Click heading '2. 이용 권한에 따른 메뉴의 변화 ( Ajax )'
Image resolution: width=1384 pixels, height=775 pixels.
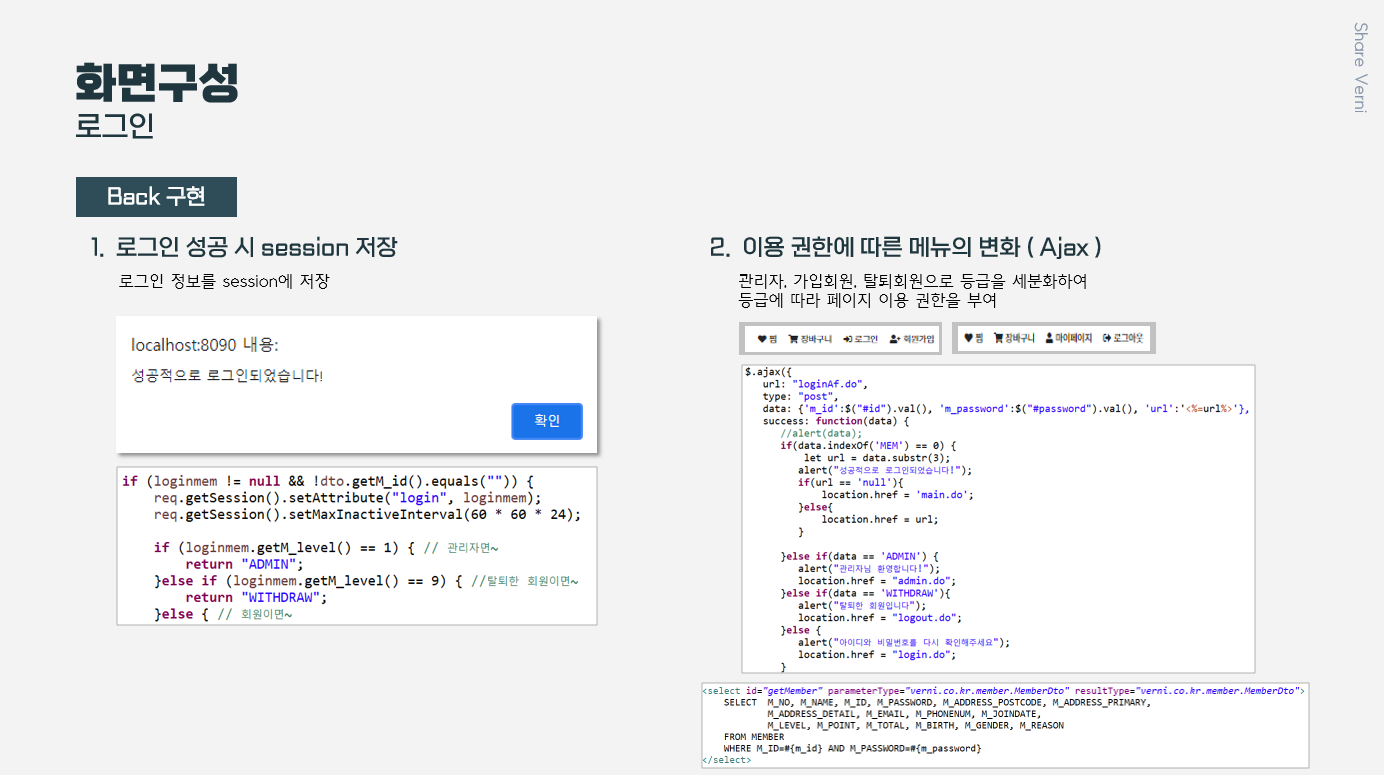pos(906,247)
